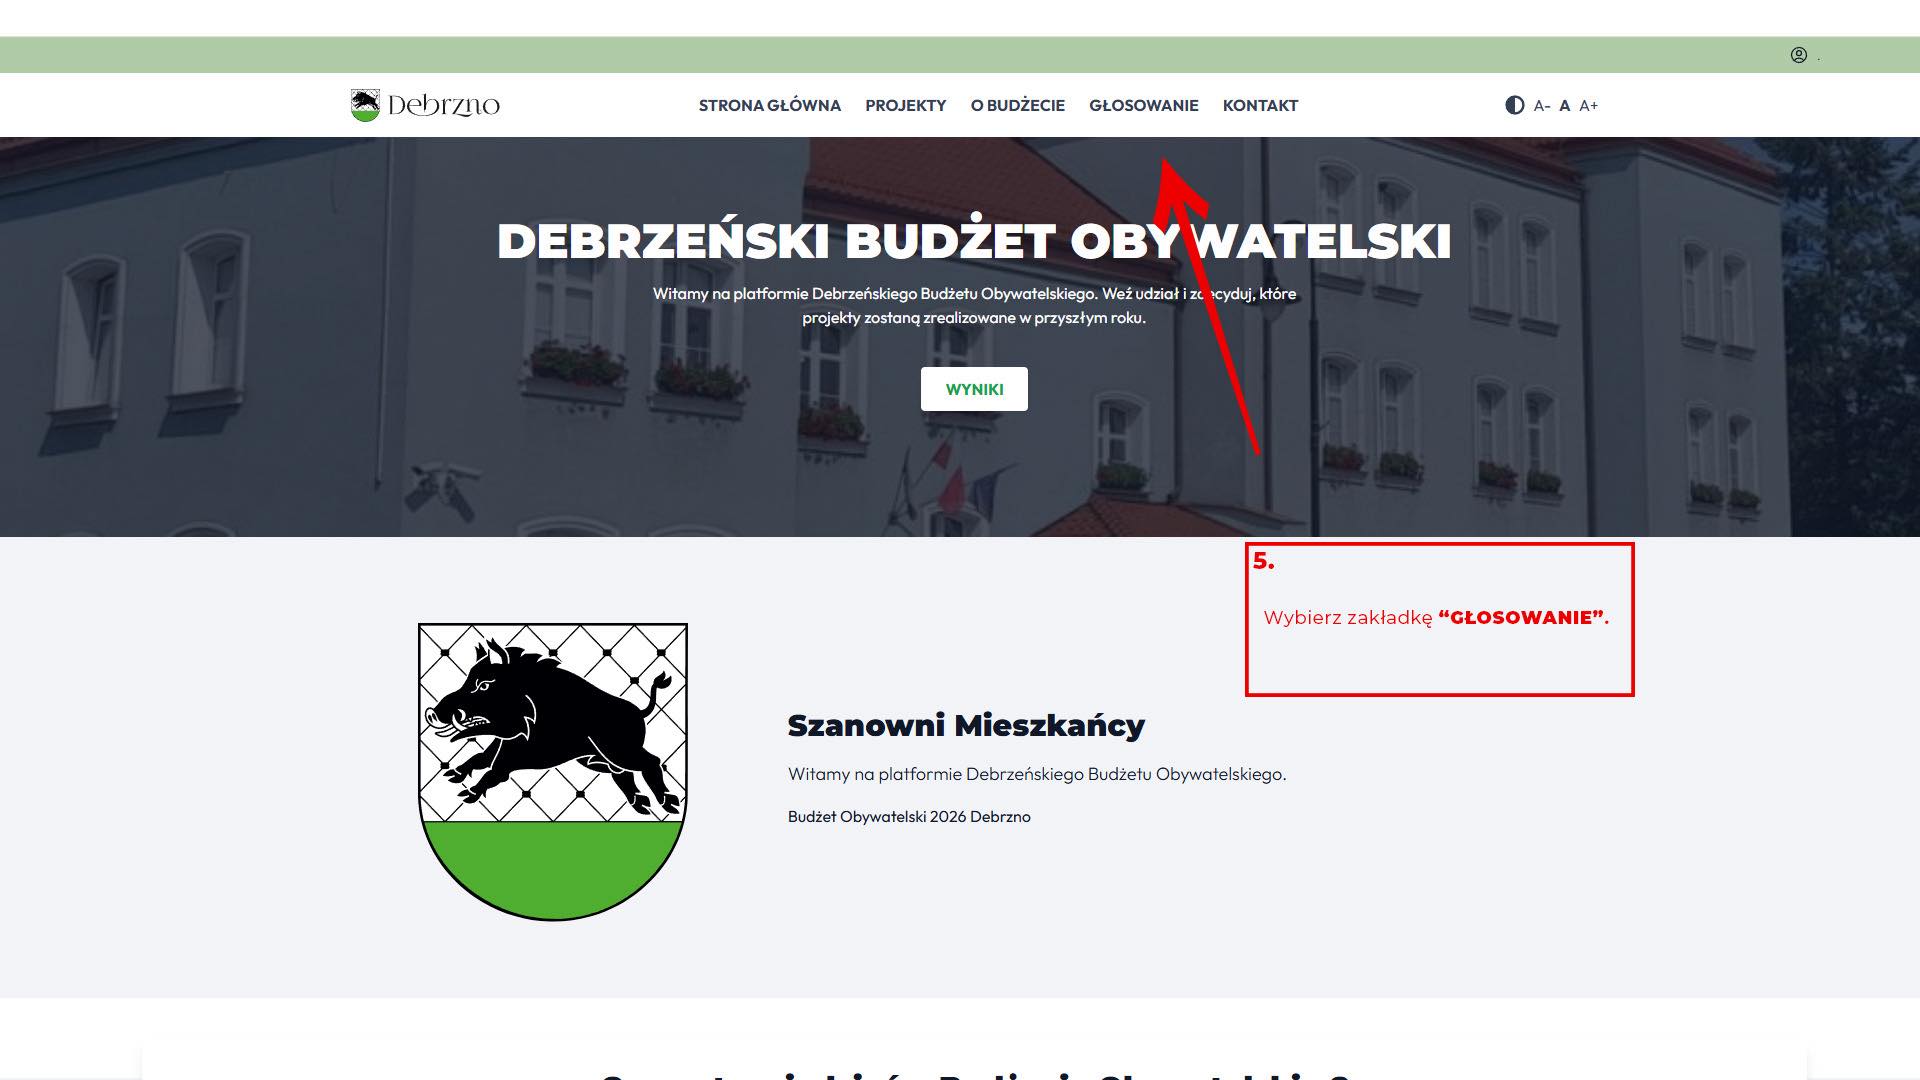Open the O BUDŻECIE menu item
The width and height of the screenshot is (1920, 1080).
pos(1017,106)
